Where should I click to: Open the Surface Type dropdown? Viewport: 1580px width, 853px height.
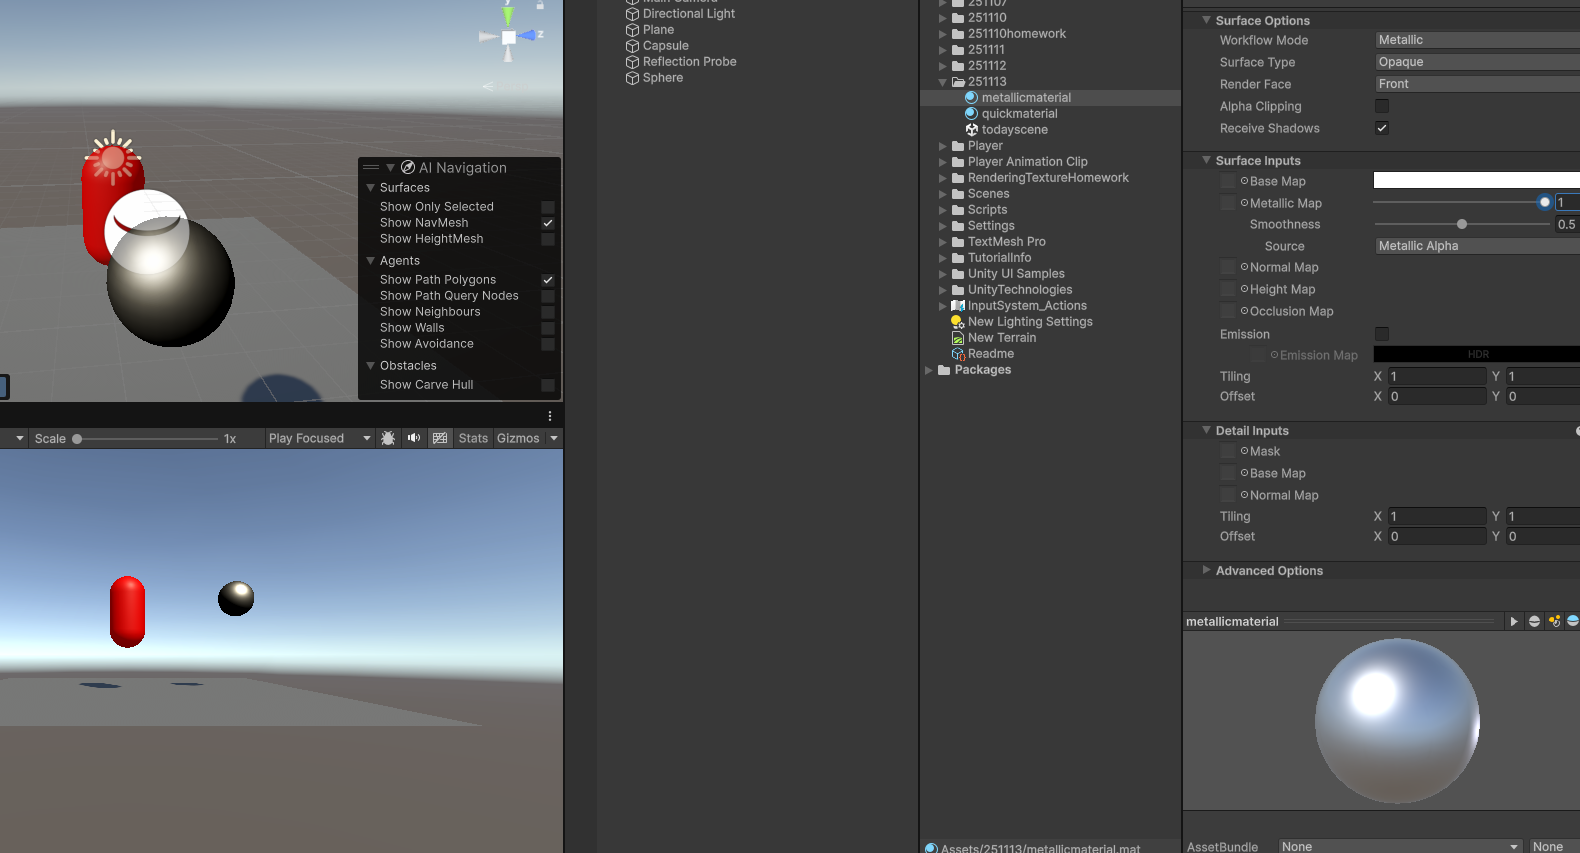pos(1477,62)
